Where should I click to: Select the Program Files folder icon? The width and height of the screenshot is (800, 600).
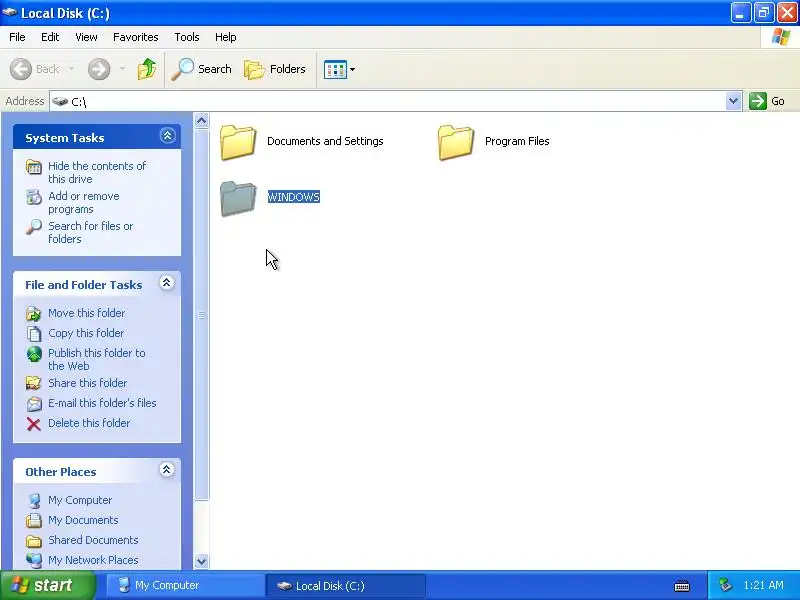pos(456,142)
